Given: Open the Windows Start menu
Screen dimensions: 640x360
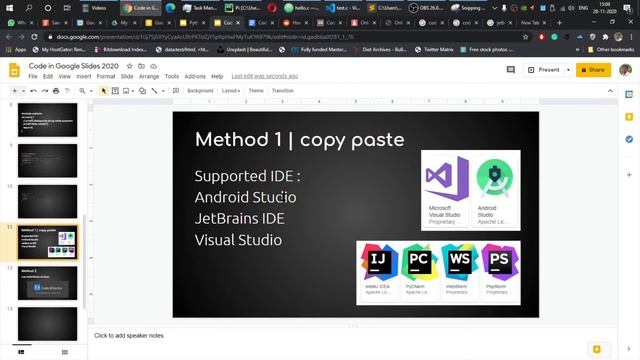Looking at the screenshot, I should pos(9,8).
